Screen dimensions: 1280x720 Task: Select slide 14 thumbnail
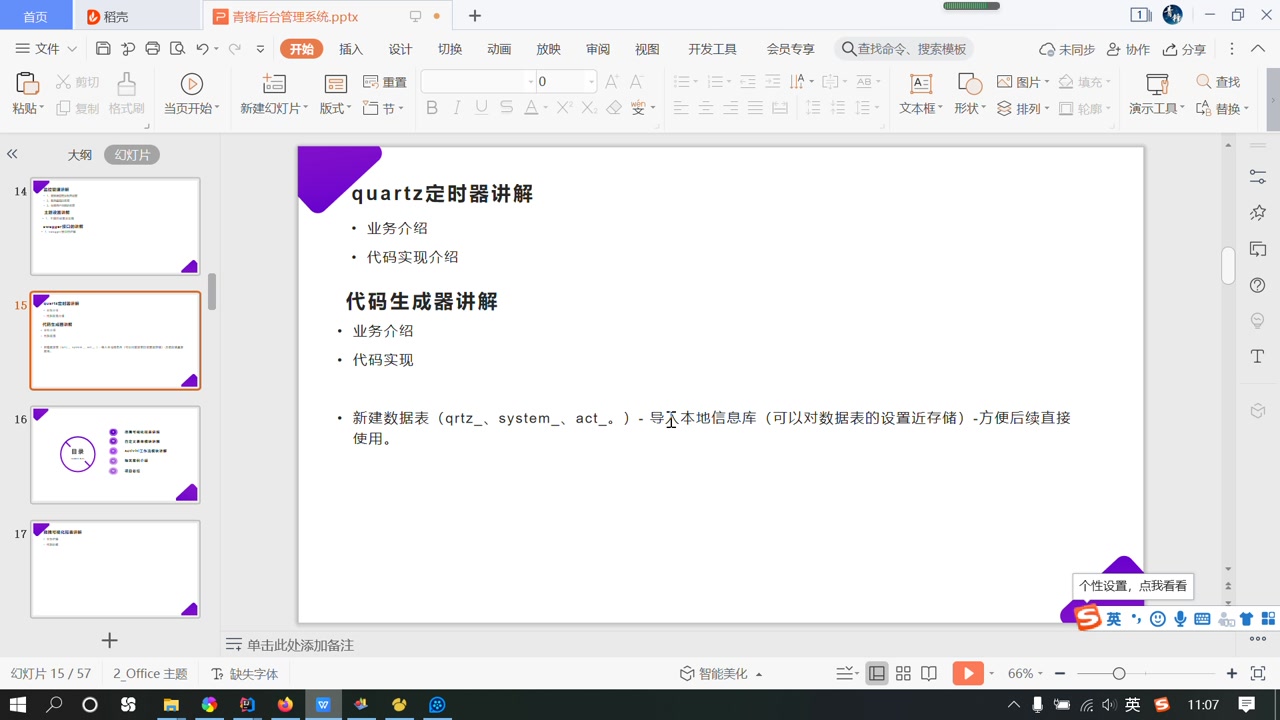pyautogui.click(x=115, y=226)
